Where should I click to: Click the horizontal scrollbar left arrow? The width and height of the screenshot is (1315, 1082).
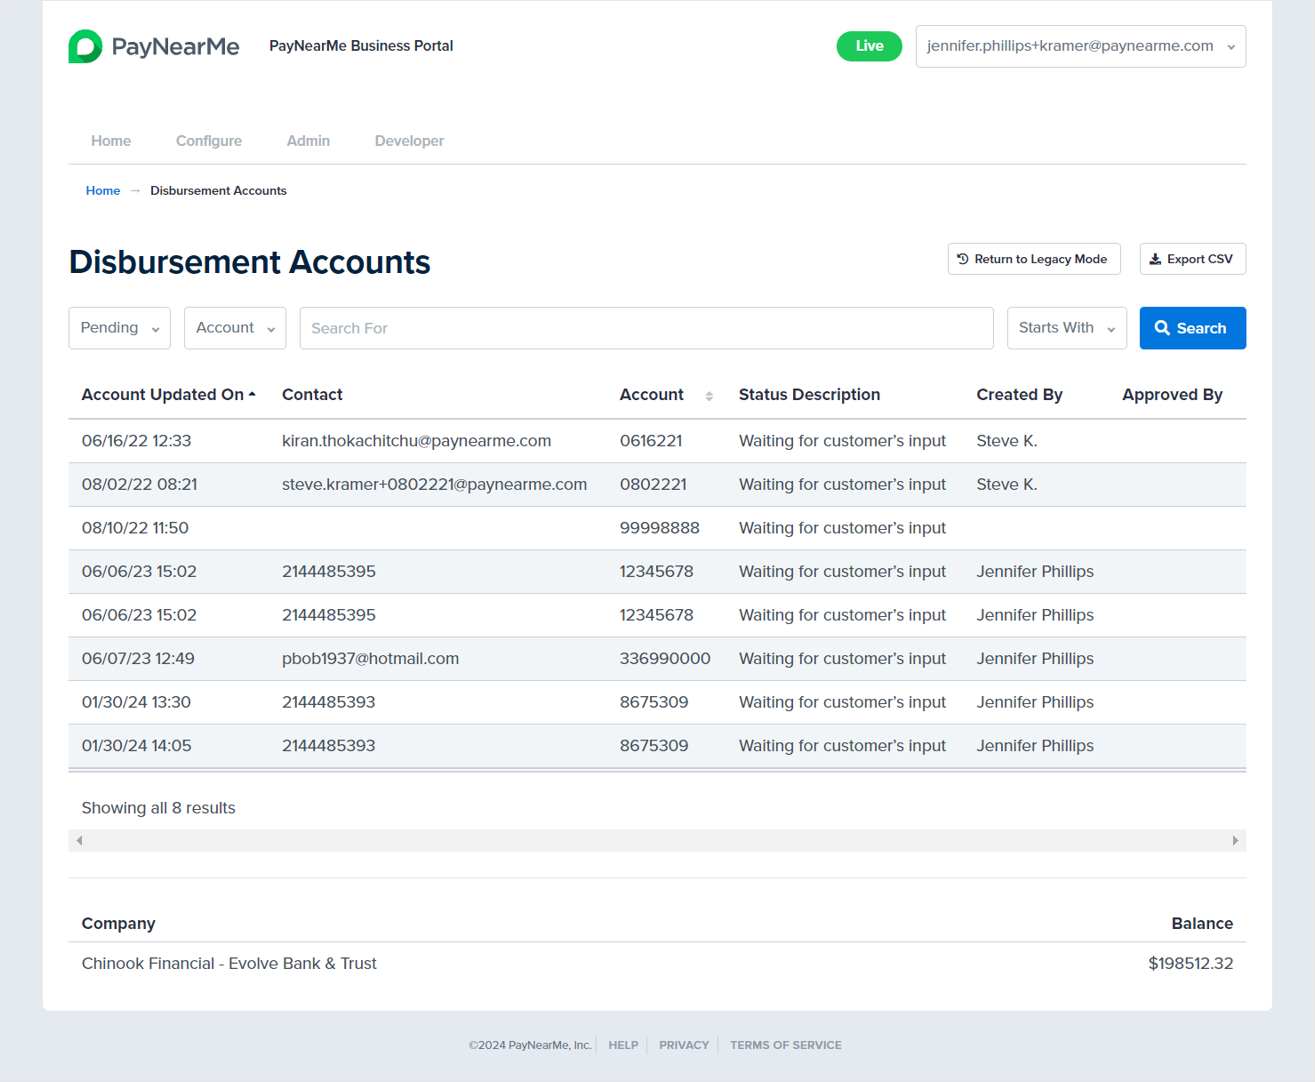79,841
